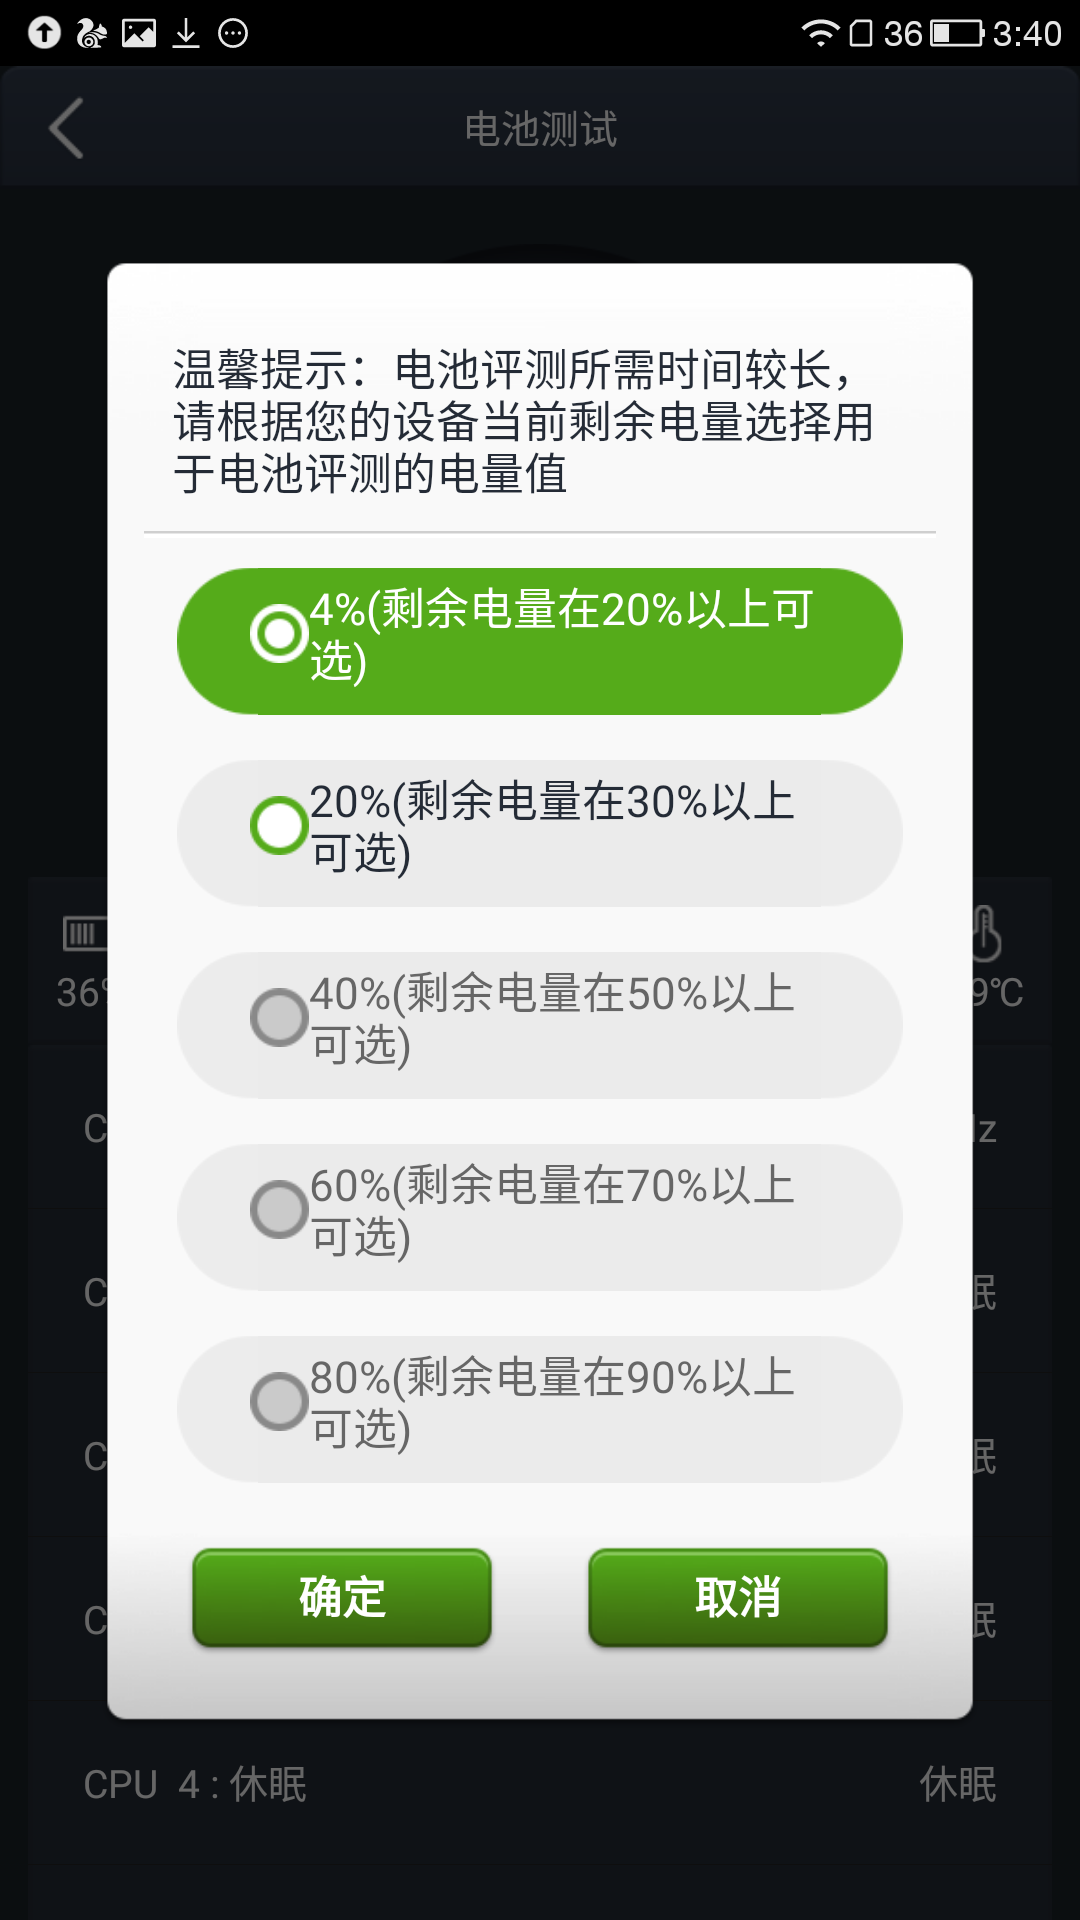This screenshot has width=1080, height=1920.
Task: Tap the battery icon in status bar
Action: 957,33
